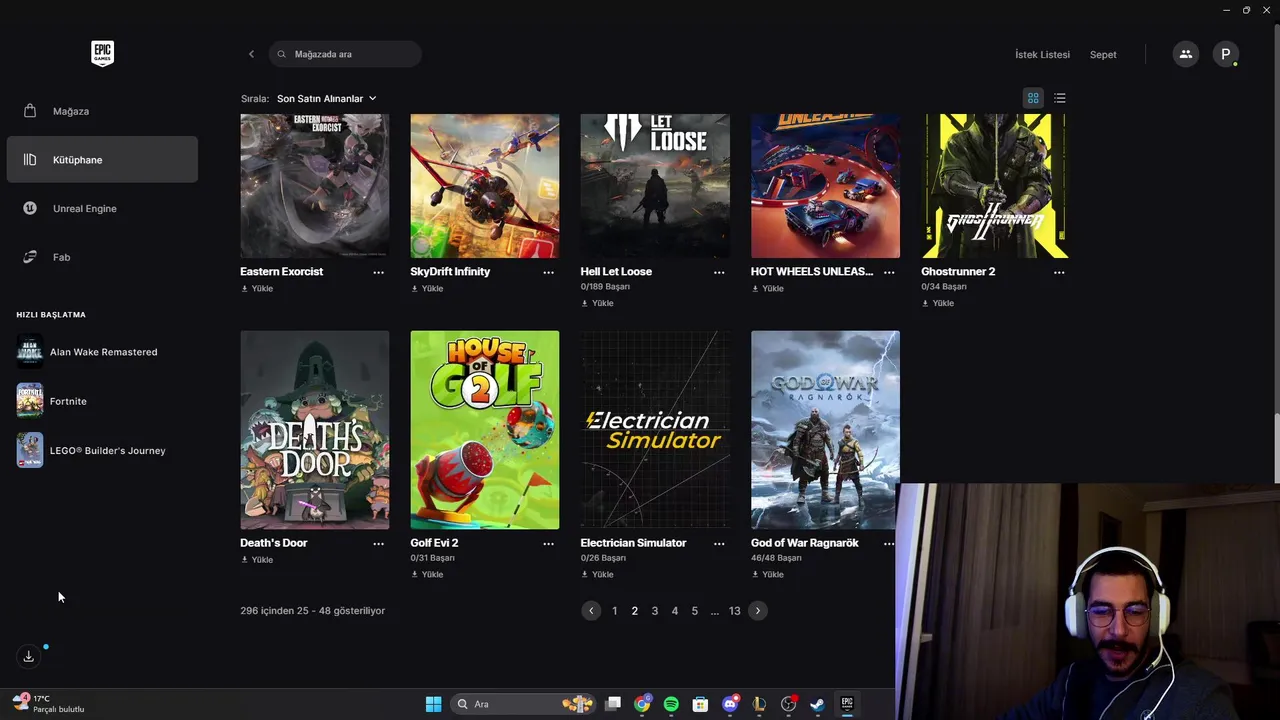Install Death's Door via Yükle
1280x720 pixels.
[x=257, y=560]
